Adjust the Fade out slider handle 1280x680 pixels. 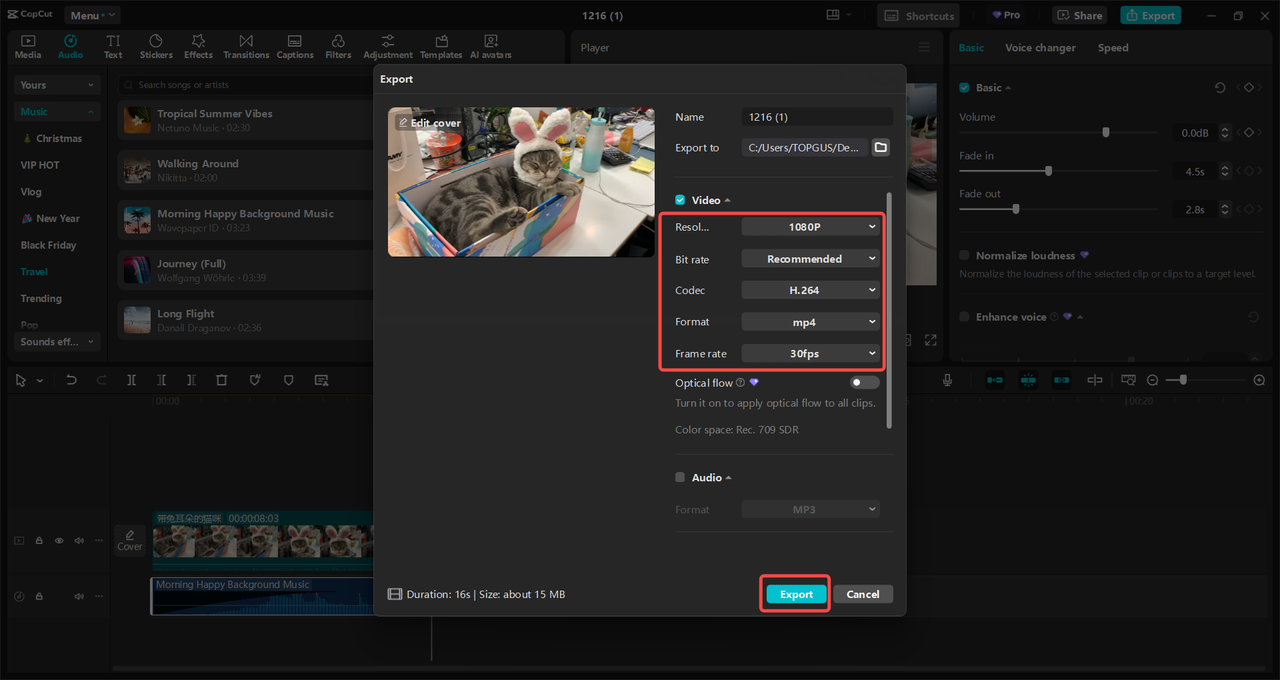pos(1016,209)
